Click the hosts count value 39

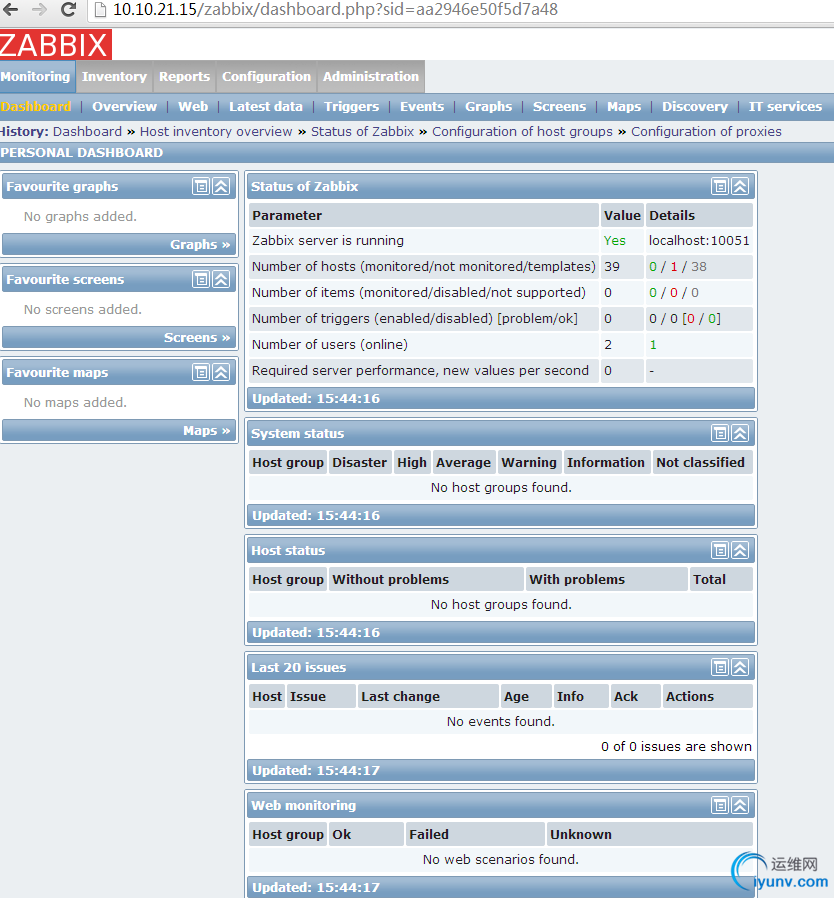tap(612, 266)
